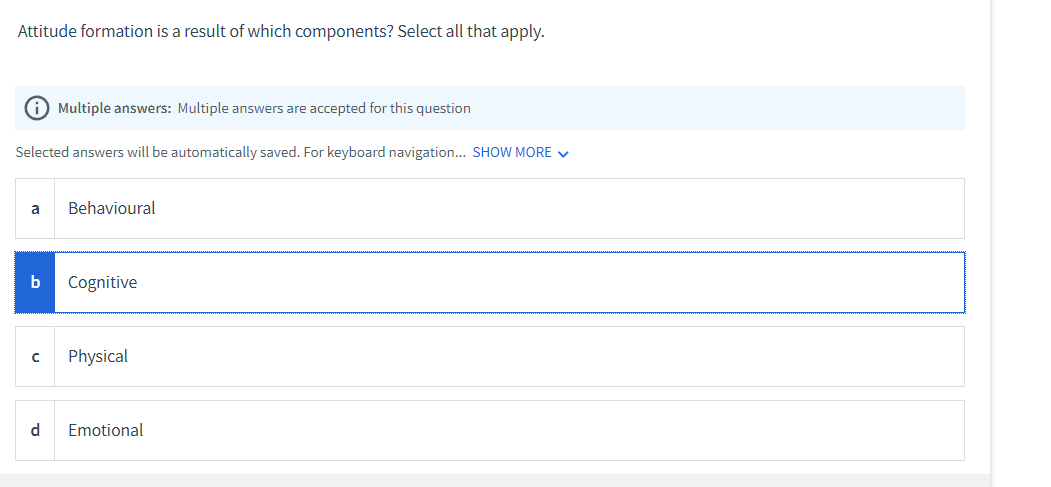Expand the SHOW MORE link
The height and width of the screenshot is (487, 1051).
(511, 153)
